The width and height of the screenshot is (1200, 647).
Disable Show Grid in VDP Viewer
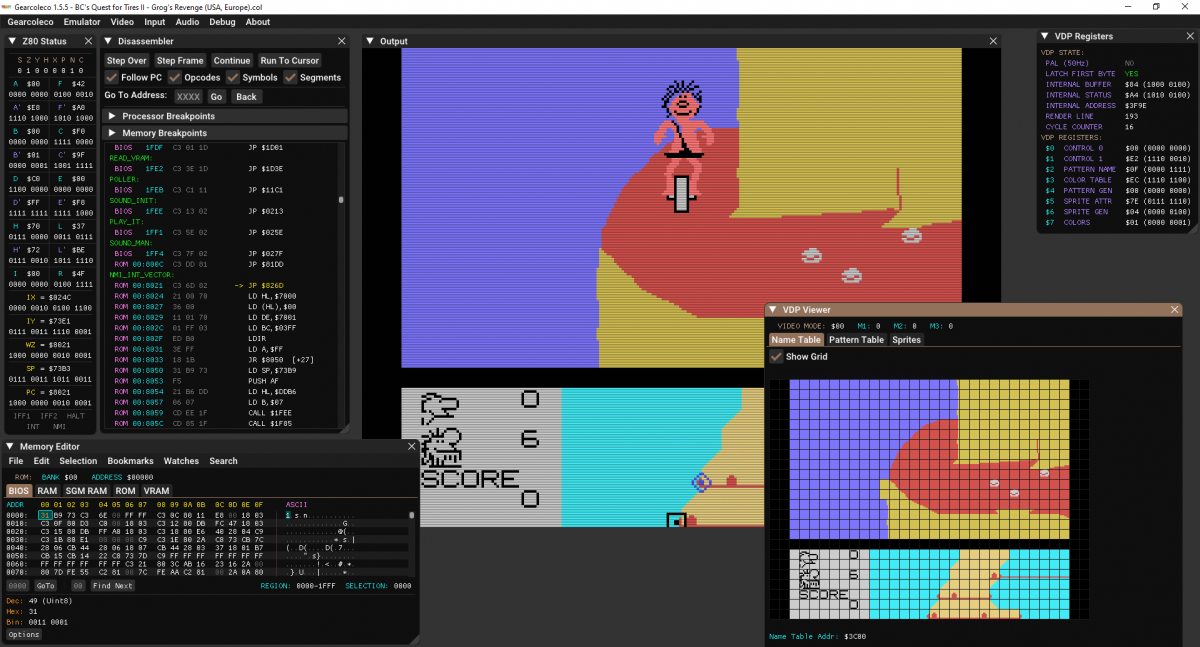[776, 357]
